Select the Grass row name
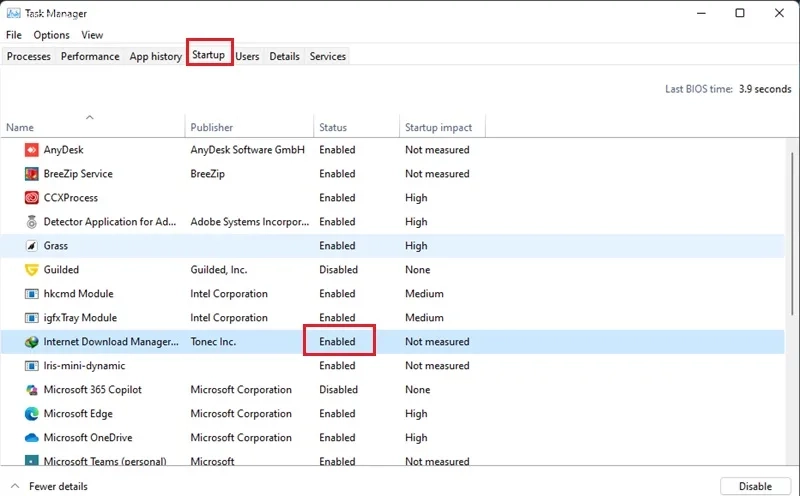 (x=56, y=246)
